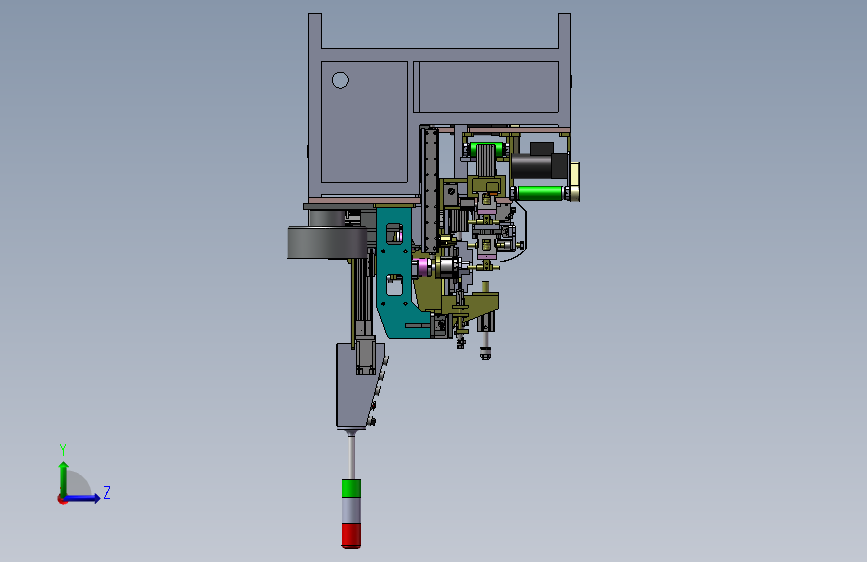
Task: Select the red segment of the signal tower light
Action: pyautogui.click(x=351, y=535)
